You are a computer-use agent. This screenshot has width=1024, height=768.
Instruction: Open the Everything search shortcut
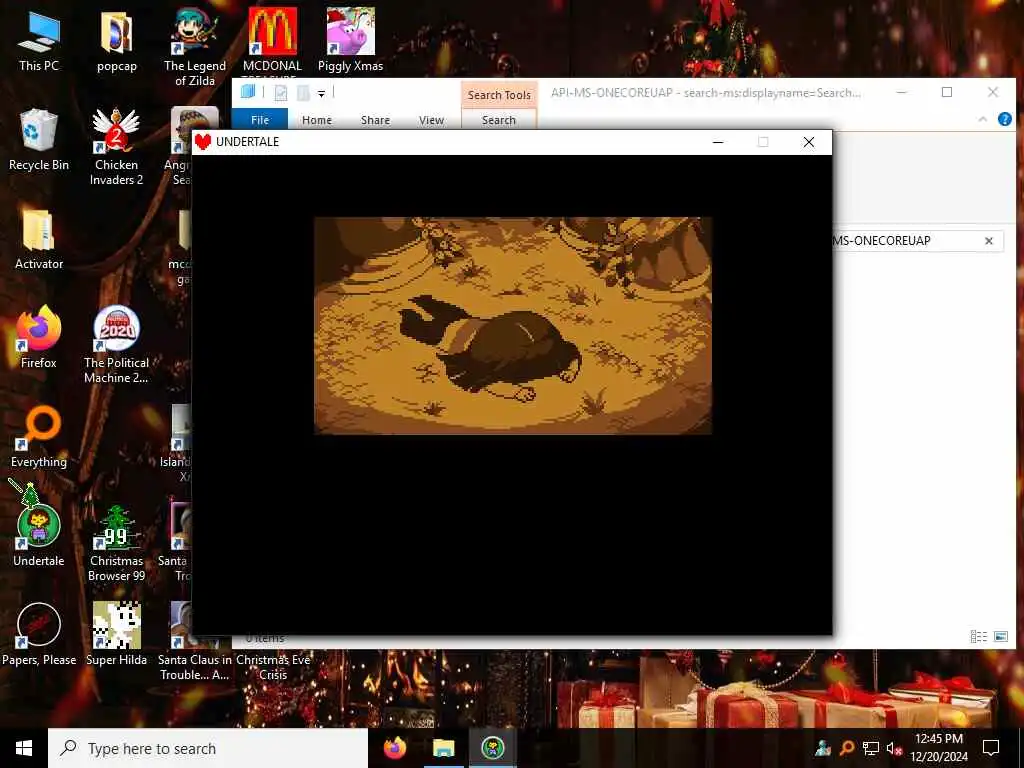pyautogui.click(x=39, y=438)
